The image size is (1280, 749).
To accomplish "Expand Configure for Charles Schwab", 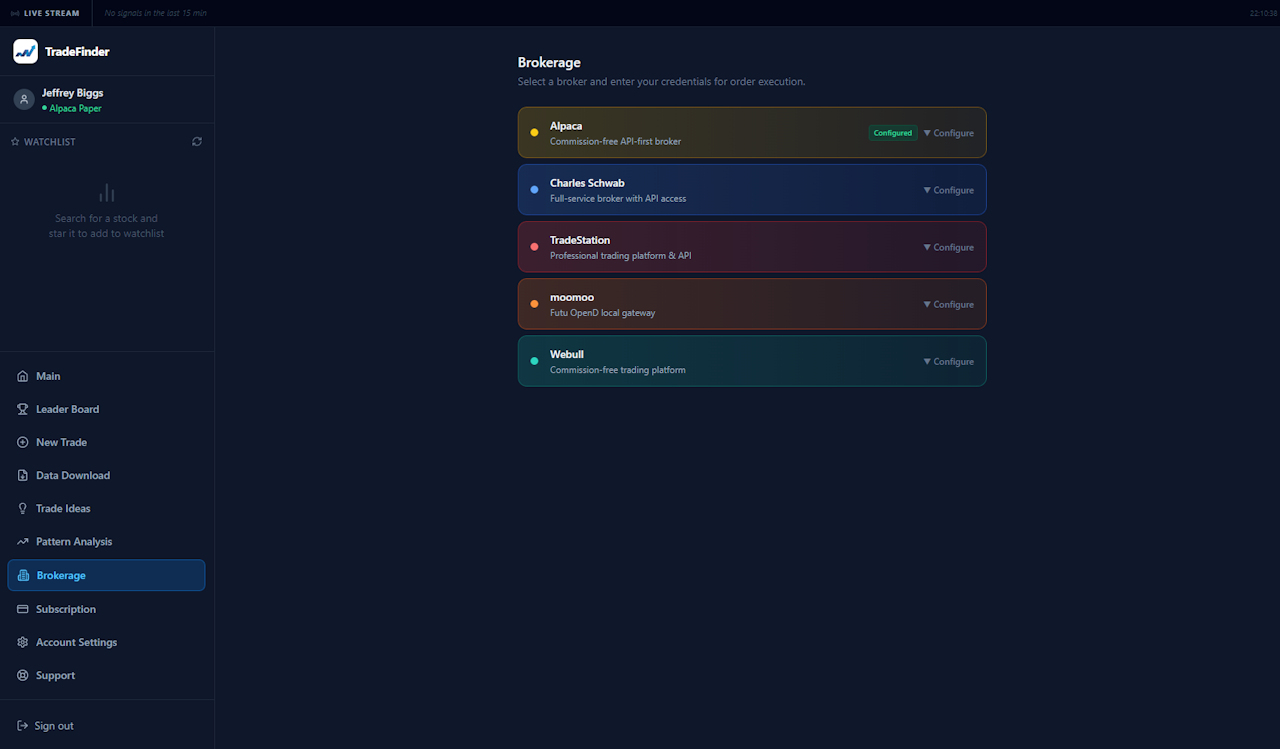I will pyautogui.click(x=949, y=190).
